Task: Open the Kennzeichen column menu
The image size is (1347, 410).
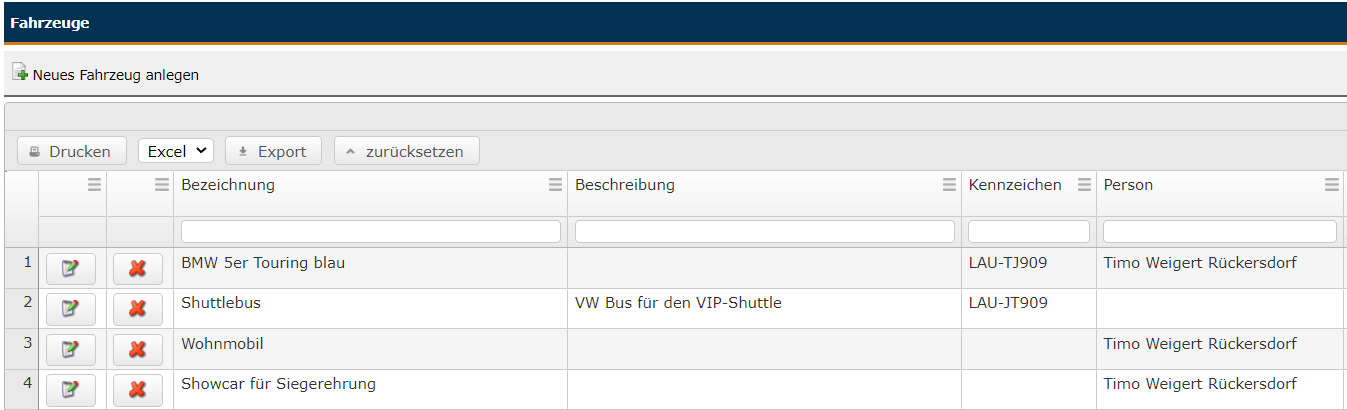Action: pos(1084,185)
